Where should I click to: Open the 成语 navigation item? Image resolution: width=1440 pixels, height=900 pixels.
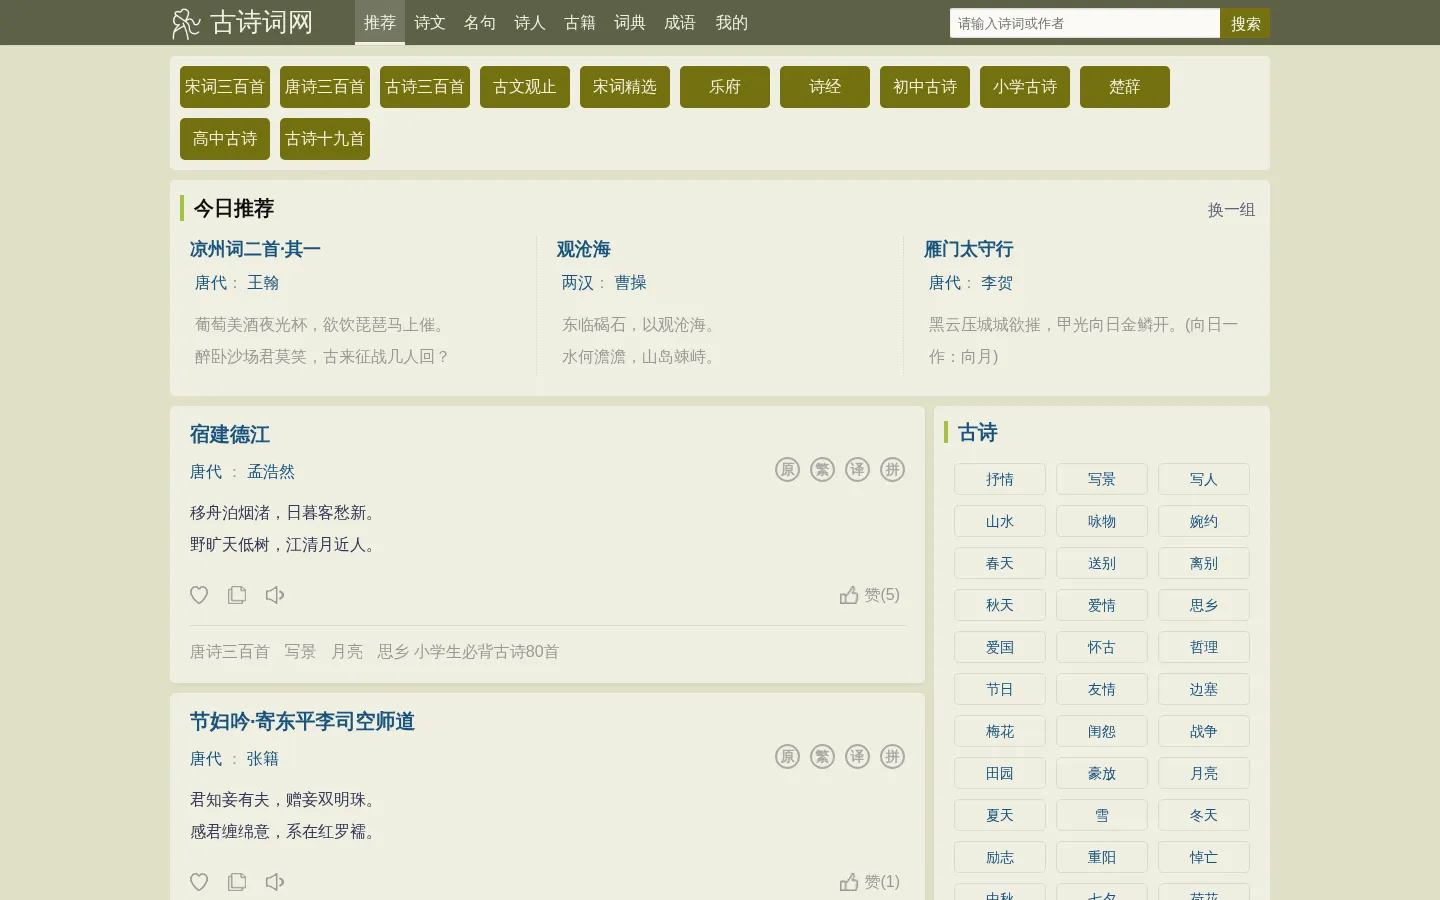(x=680, y=22)
